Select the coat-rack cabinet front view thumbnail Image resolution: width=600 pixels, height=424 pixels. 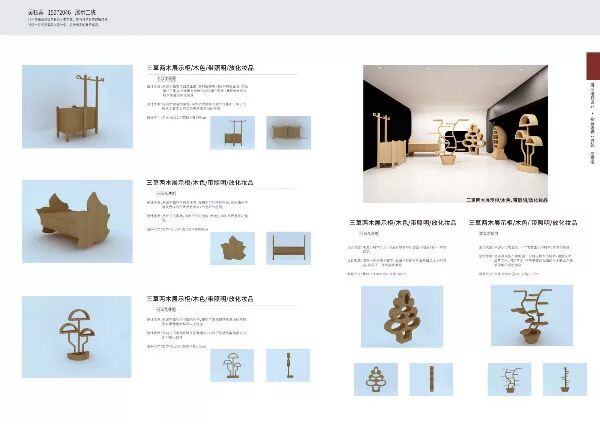233,132
